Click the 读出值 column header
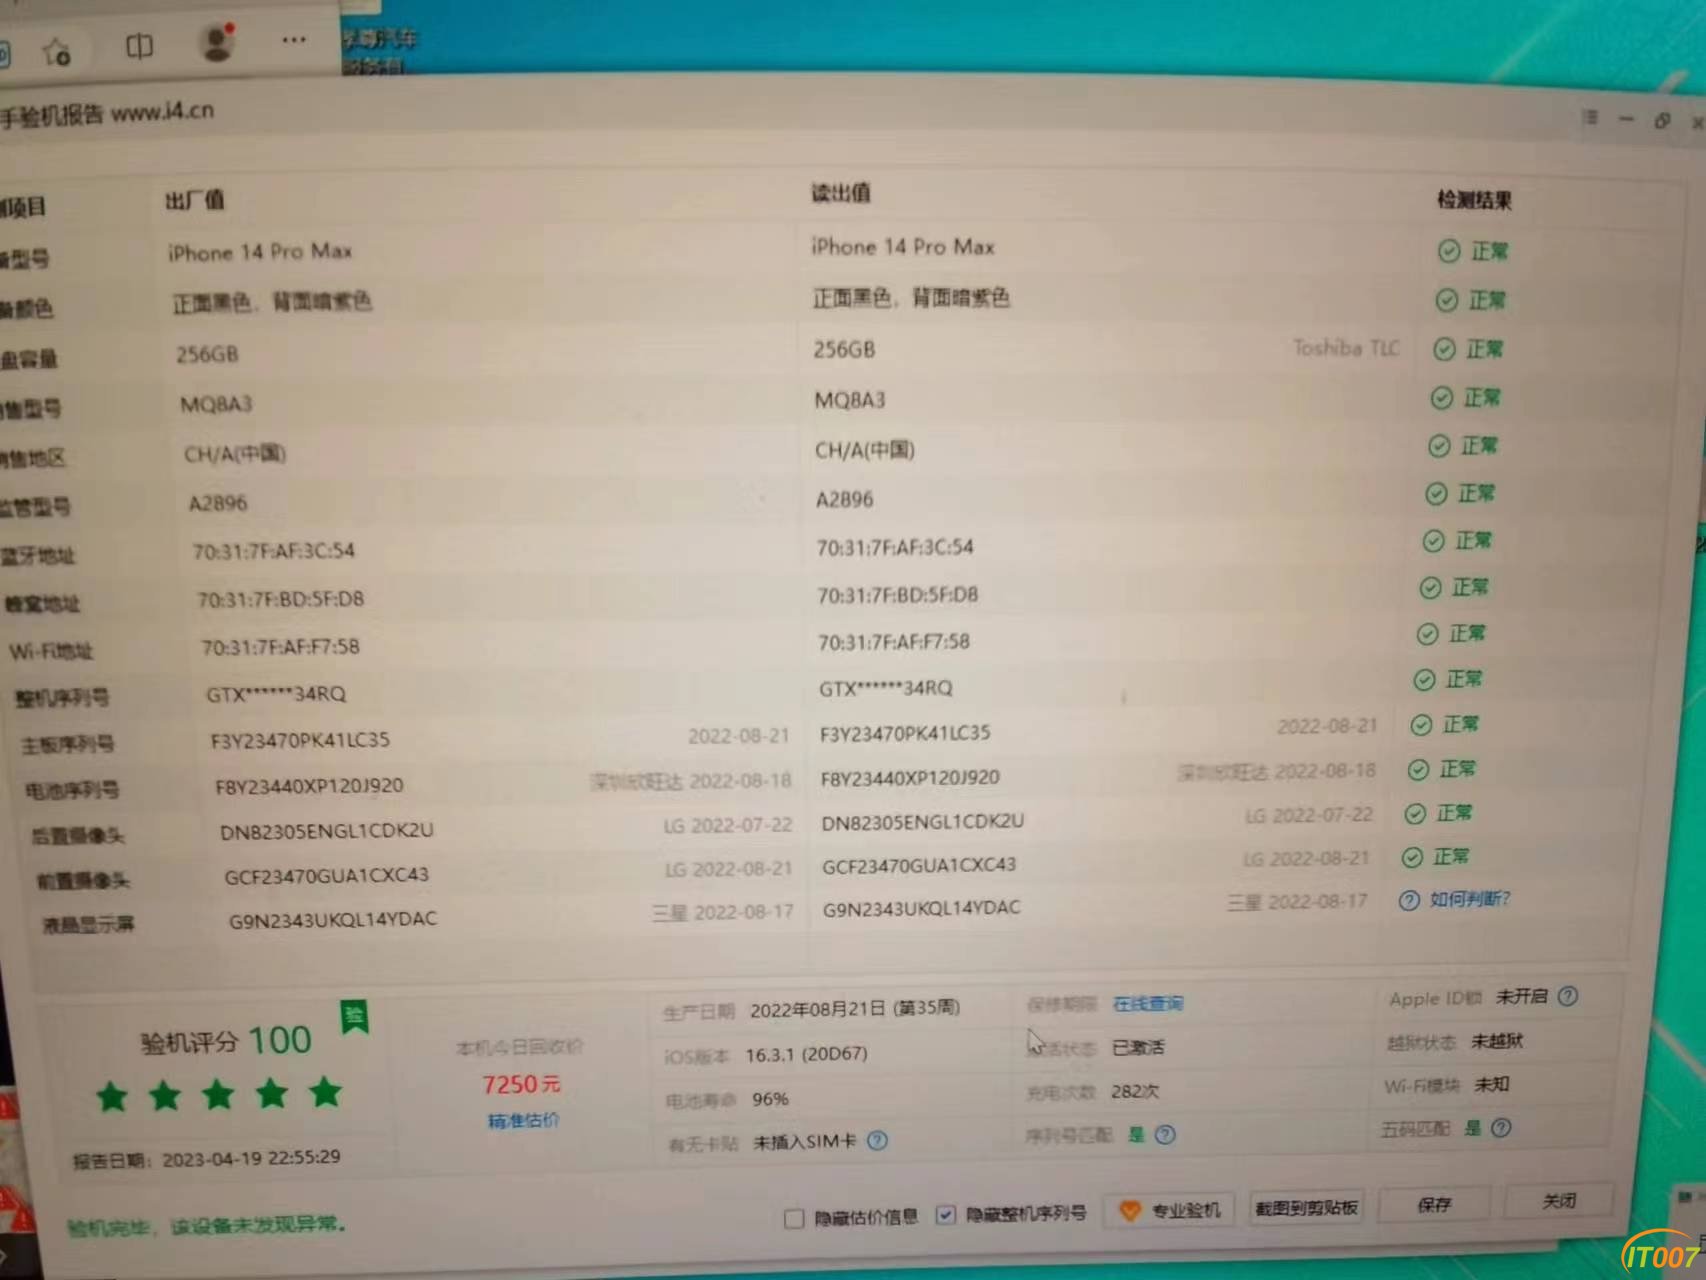Viewport: 1706px width, 1280px height. [x=841, y=193]
